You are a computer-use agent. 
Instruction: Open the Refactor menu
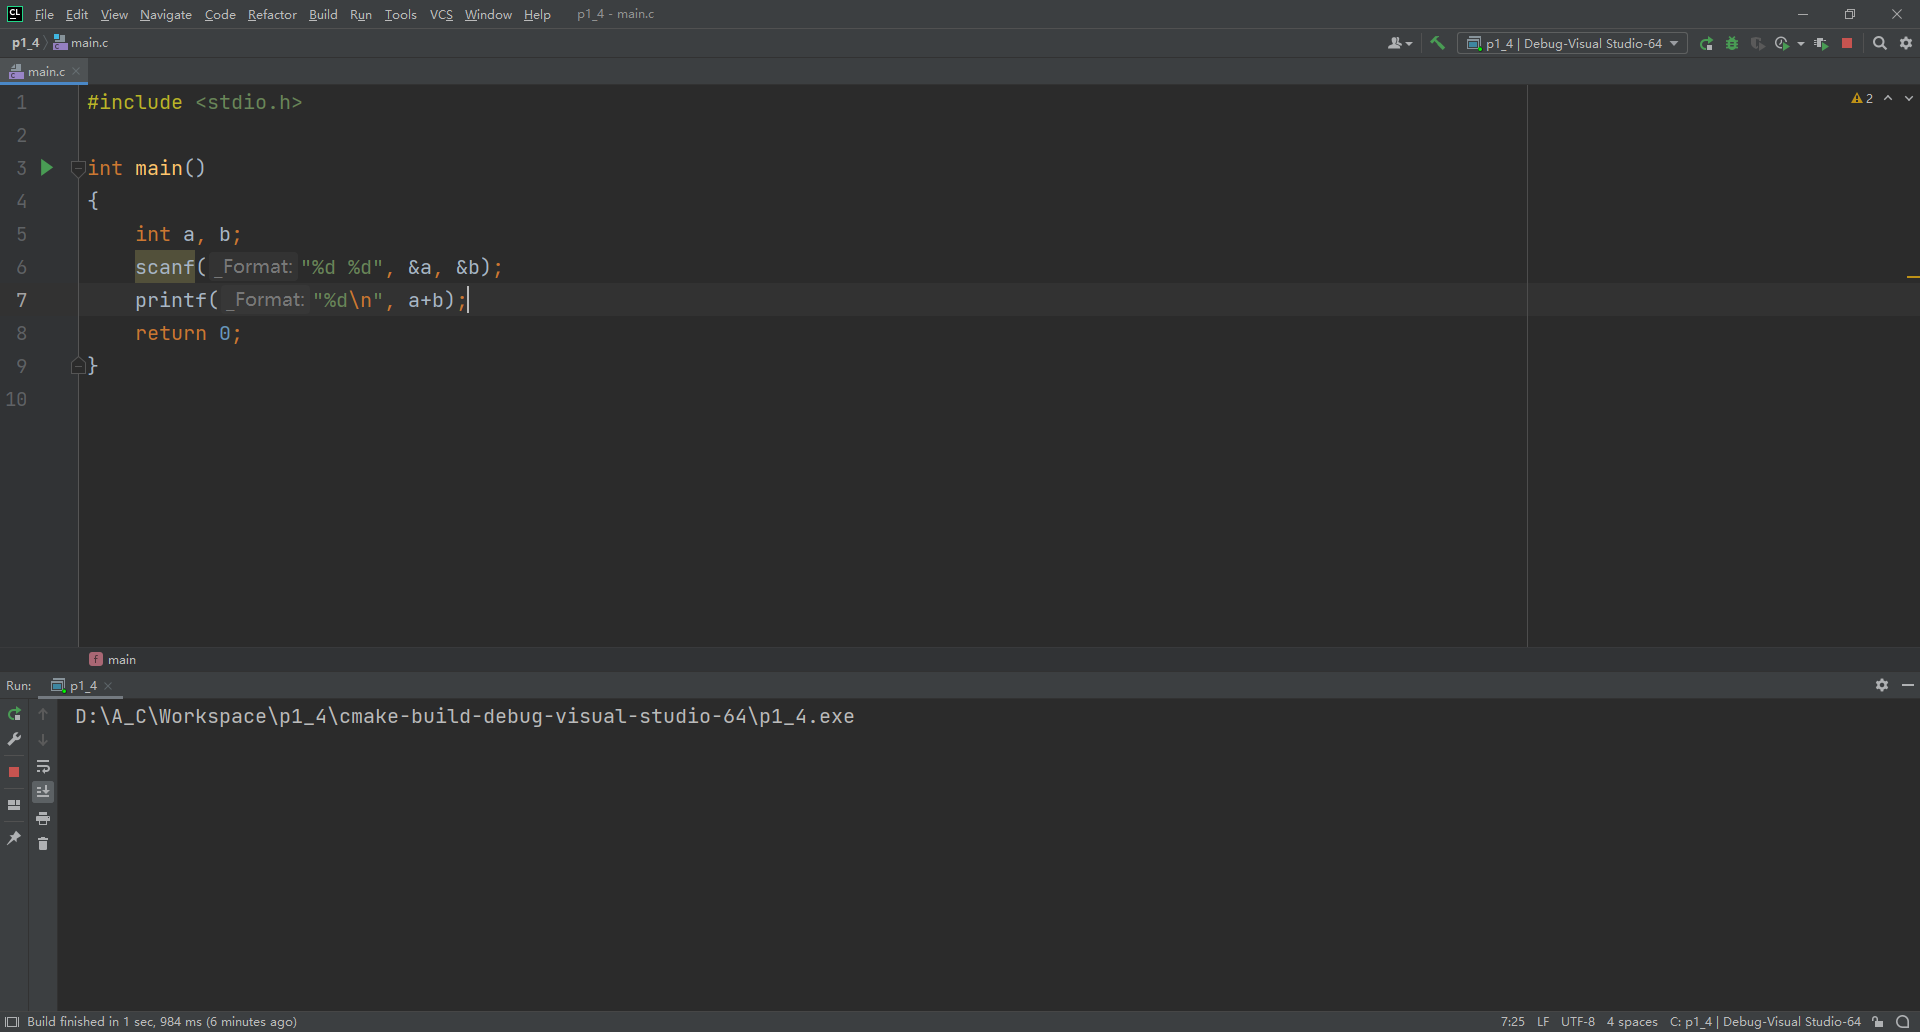272,14
